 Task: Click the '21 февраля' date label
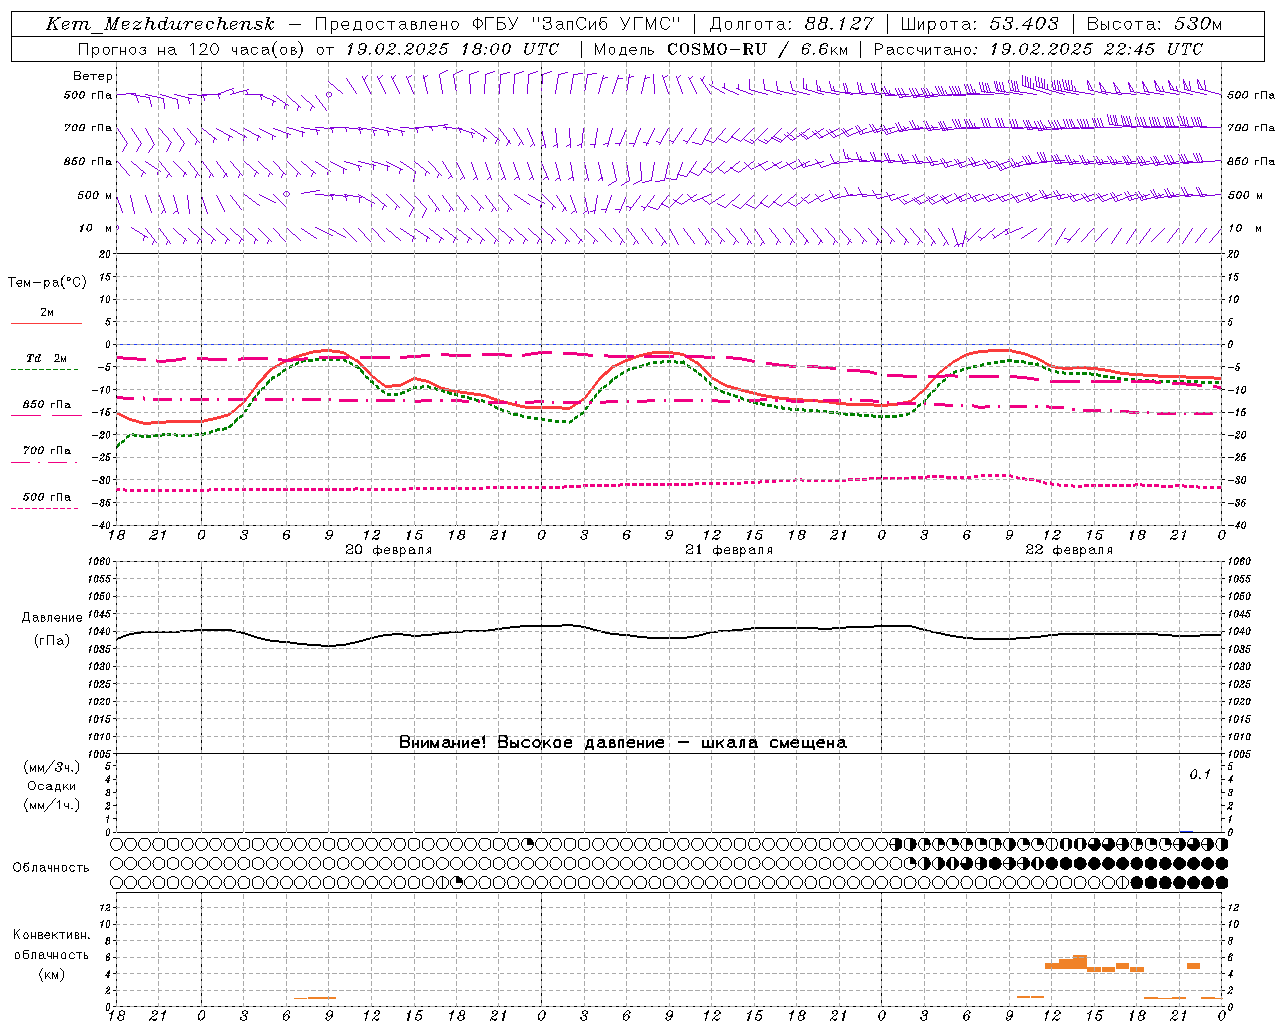729,550
